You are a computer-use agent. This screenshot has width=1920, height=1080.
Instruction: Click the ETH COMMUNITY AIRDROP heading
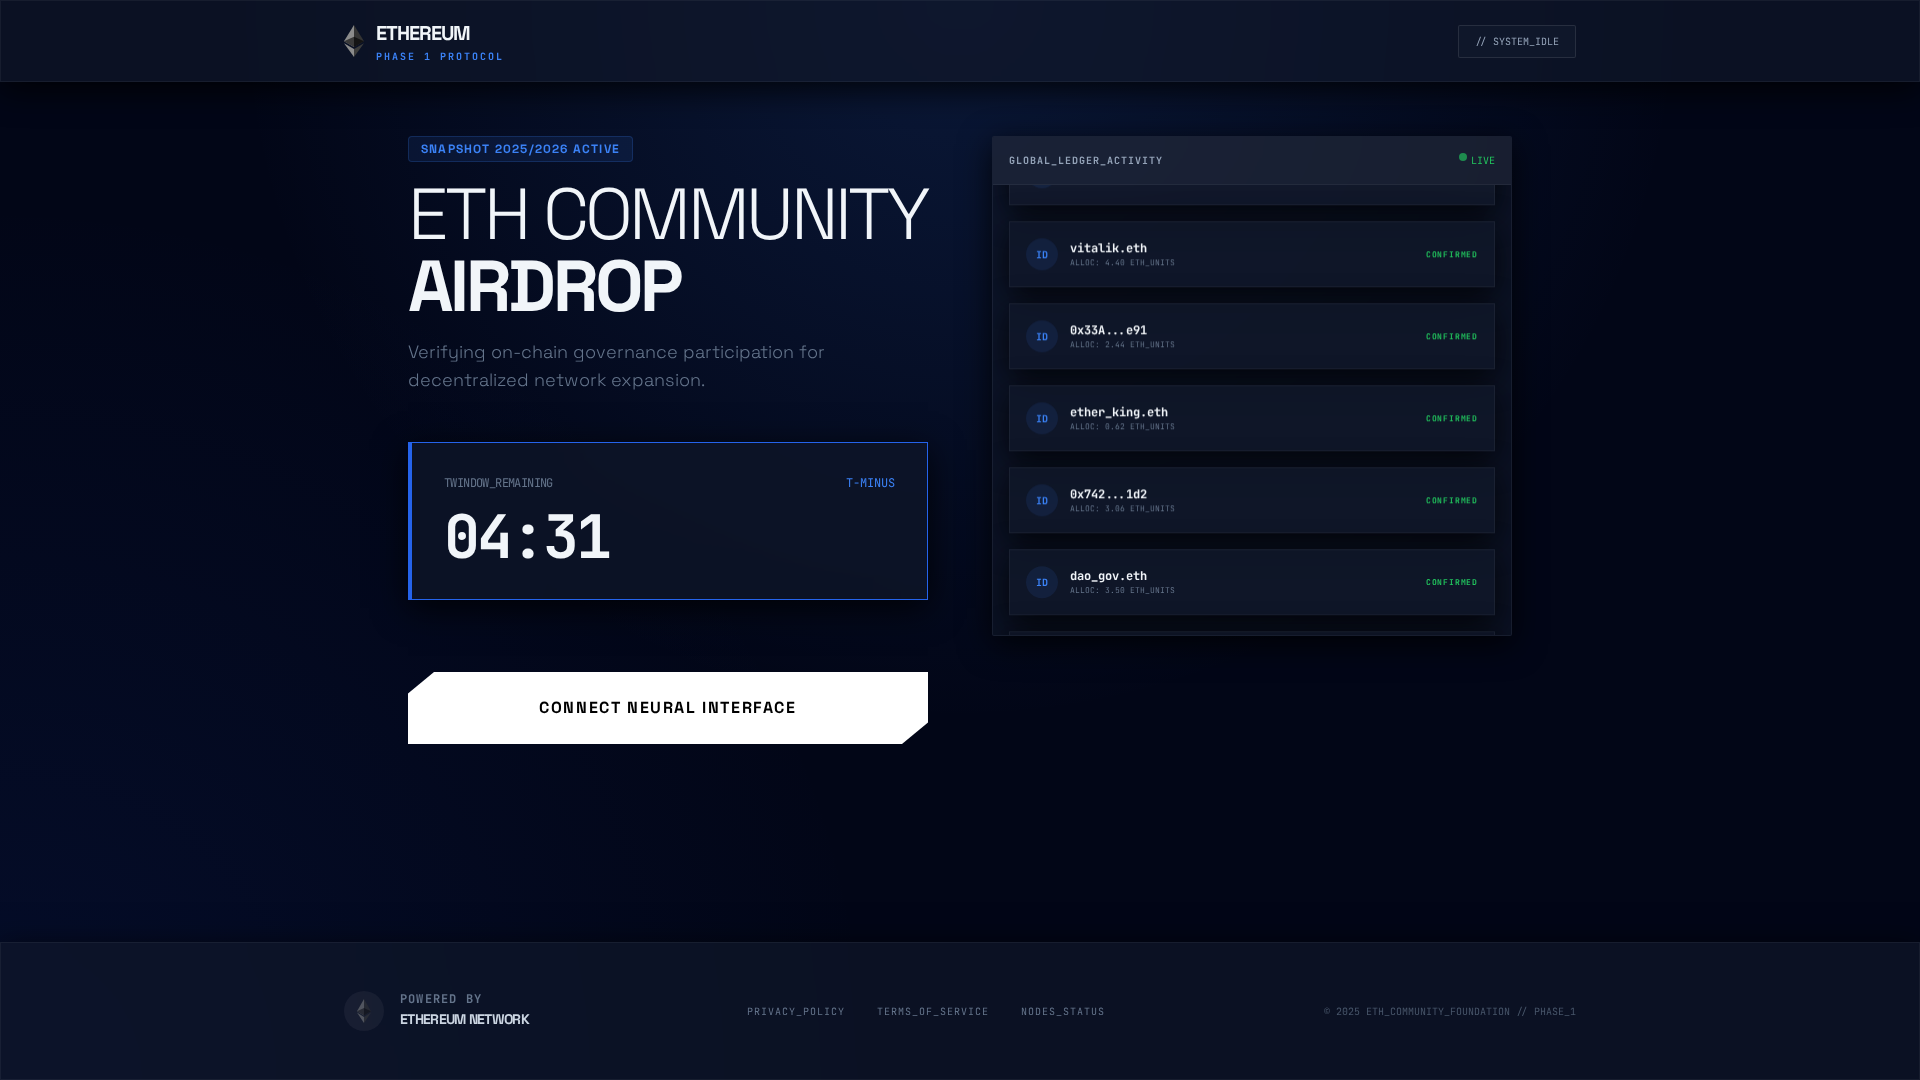[x=668, y=250]
